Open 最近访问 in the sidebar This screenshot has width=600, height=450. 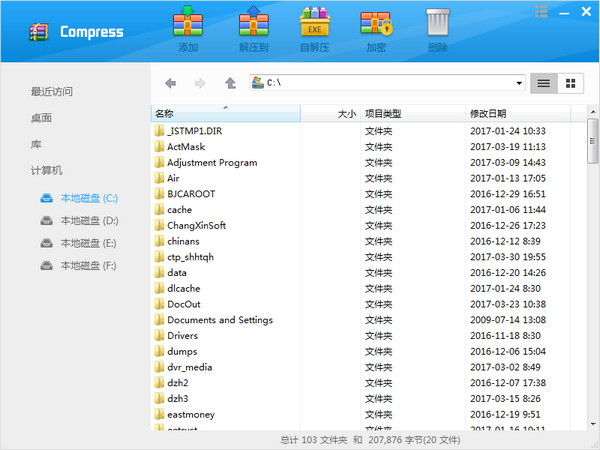(x=51, y=92)
